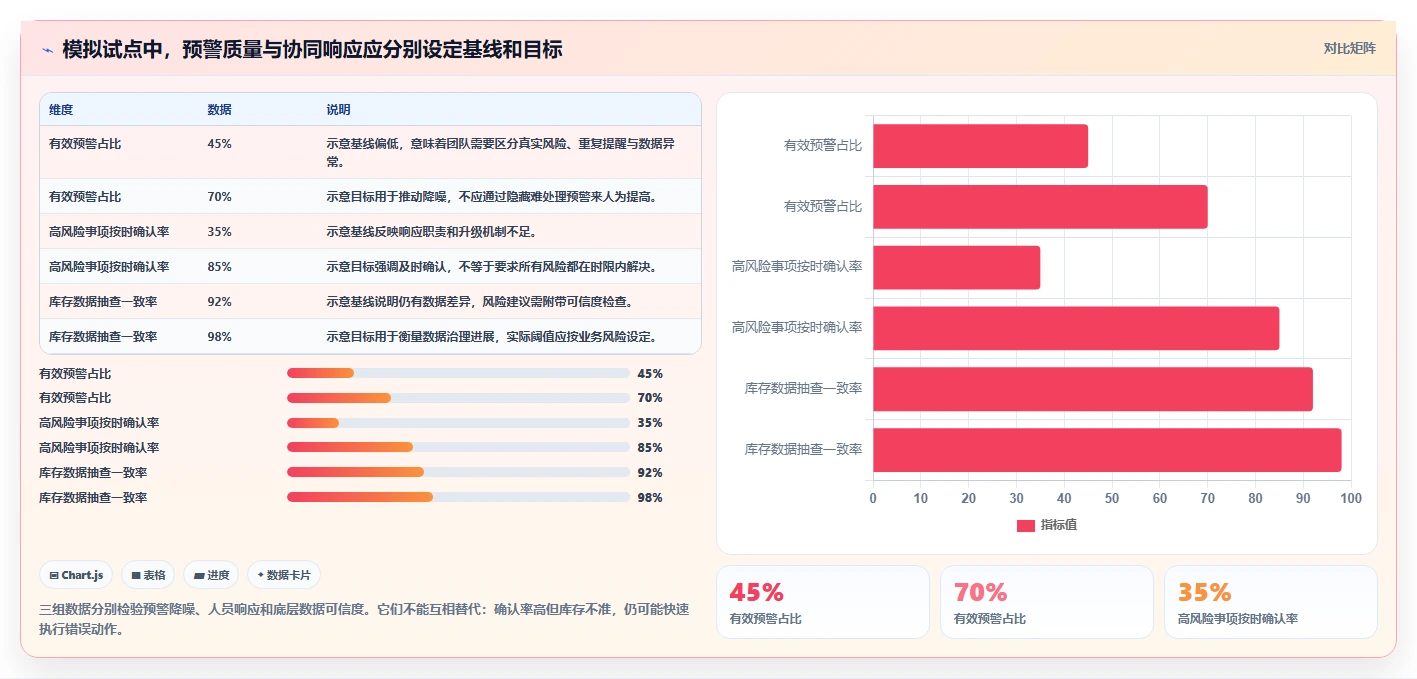Click the chart bar ending at 85
The height and width of the screenshot is (679, 1417).
(x=1076, y=328)
